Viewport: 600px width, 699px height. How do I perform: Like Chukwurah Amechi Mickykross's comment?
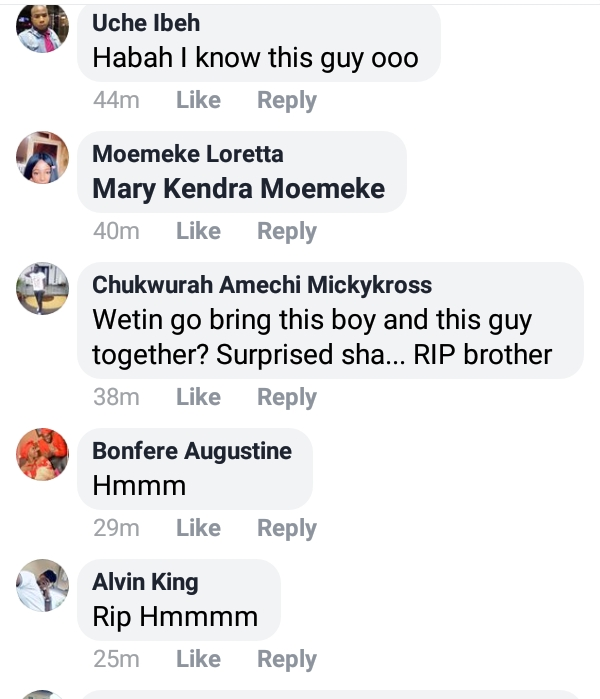tap(198, 397)
